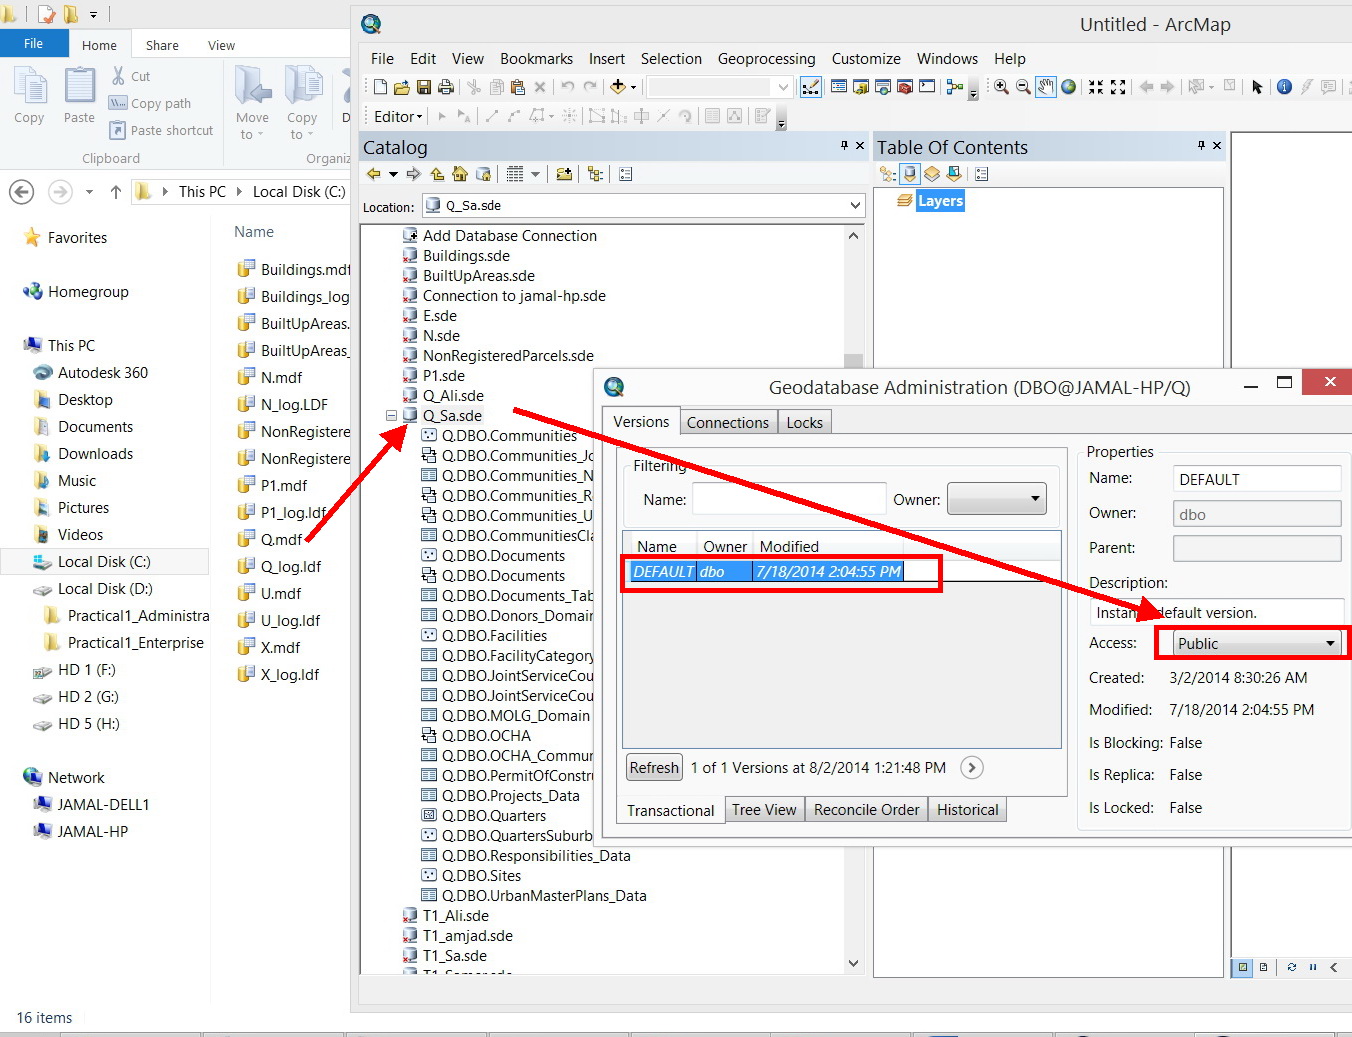Open the Catalog Back history dropdown arrow

393,174
